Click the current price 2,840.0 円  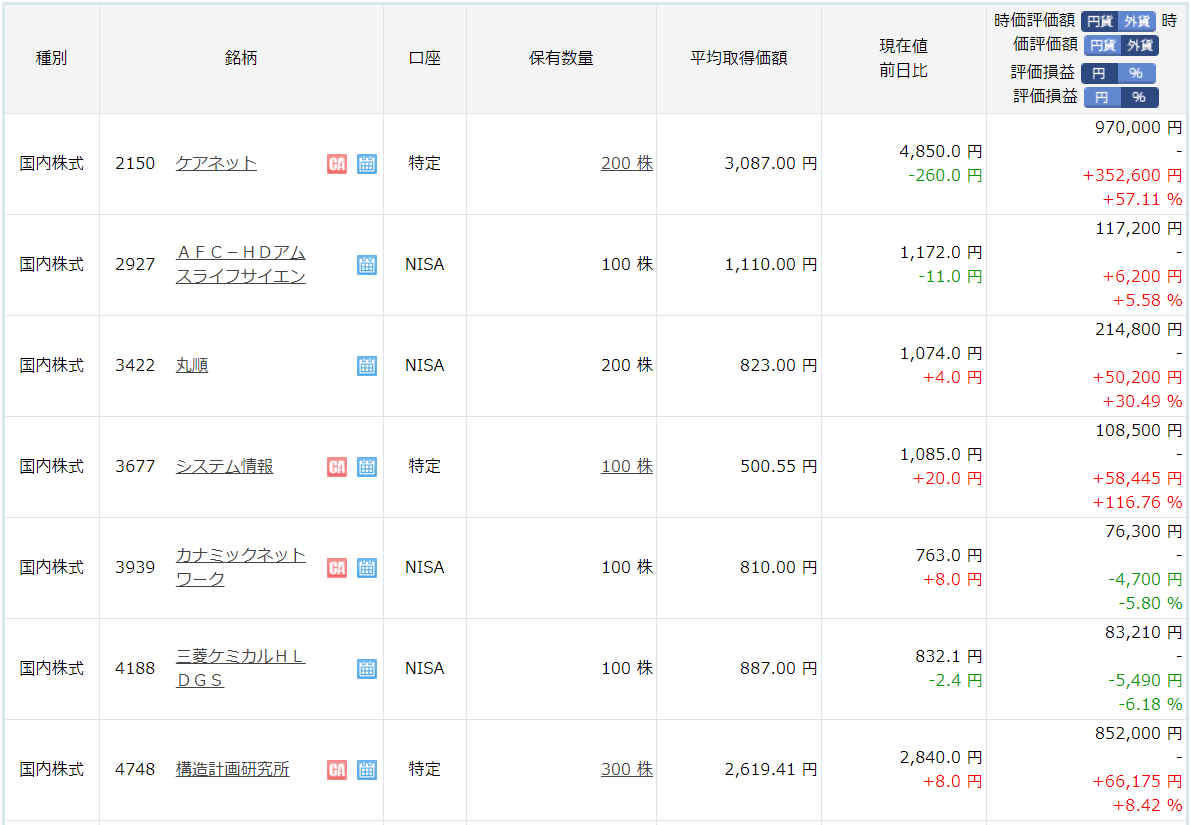pyautogui.click(x=940, y=757)
